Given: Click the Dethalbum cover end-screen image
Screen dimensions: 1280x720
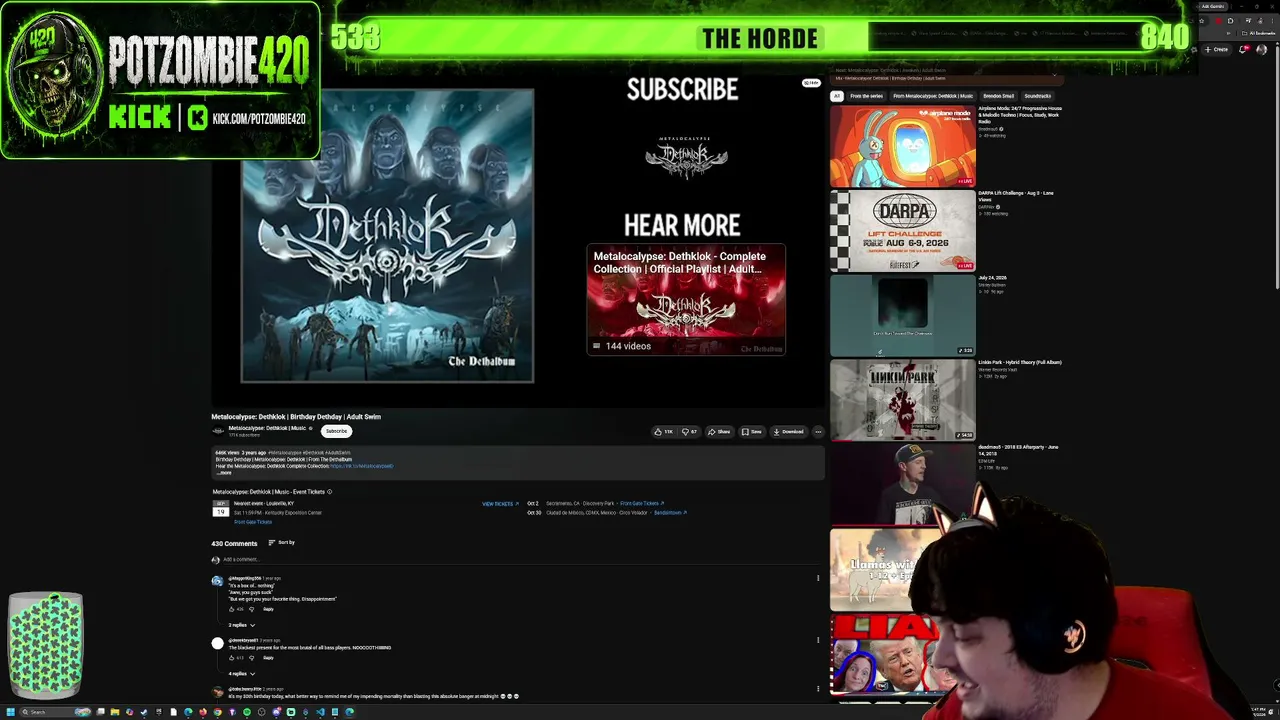Looking at the screenshot, I should click(387, 236).
